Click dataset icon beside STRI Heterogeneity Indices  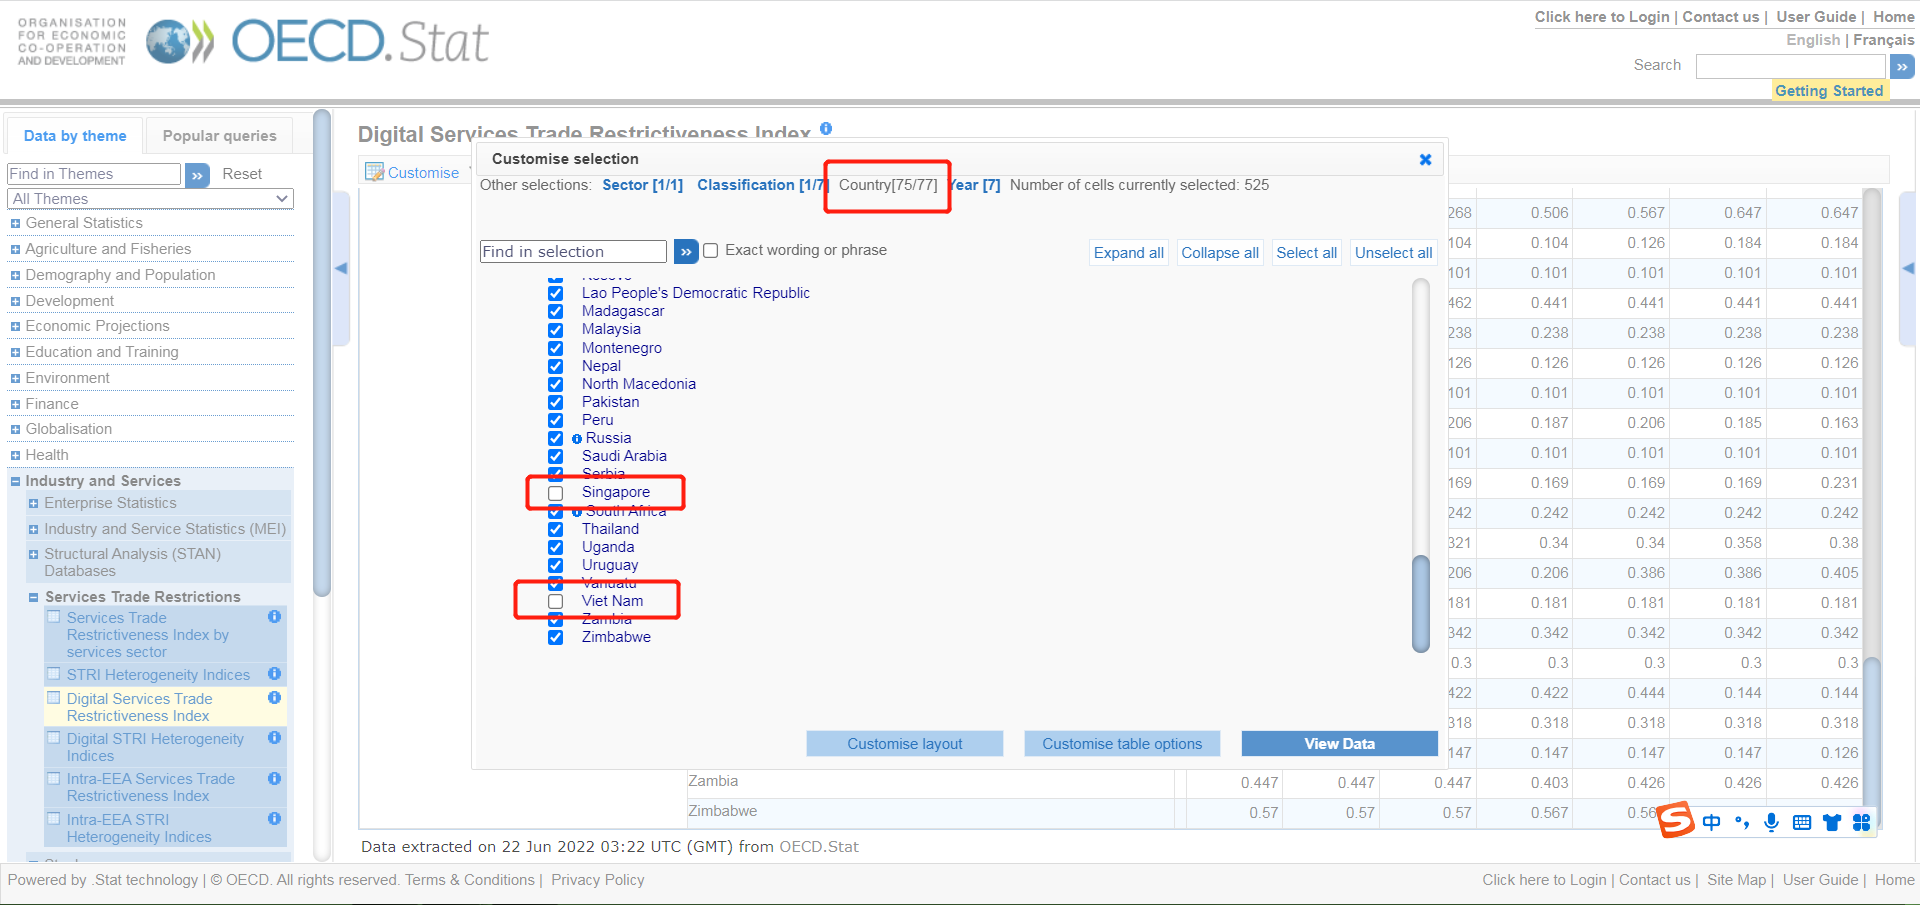tap(54, 674)
